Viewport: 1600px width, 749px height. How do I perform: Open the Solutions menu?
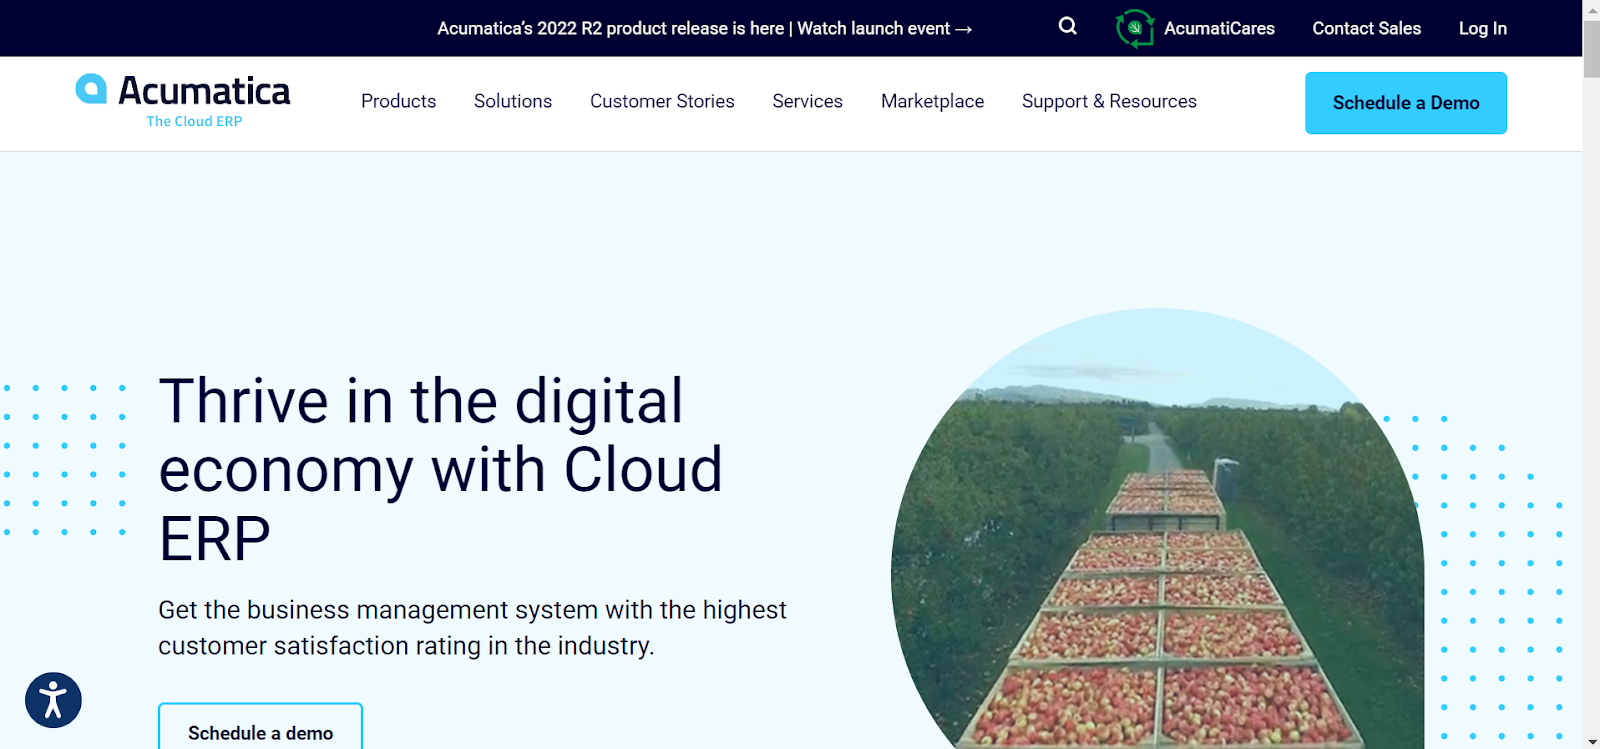tap(513, 101)
